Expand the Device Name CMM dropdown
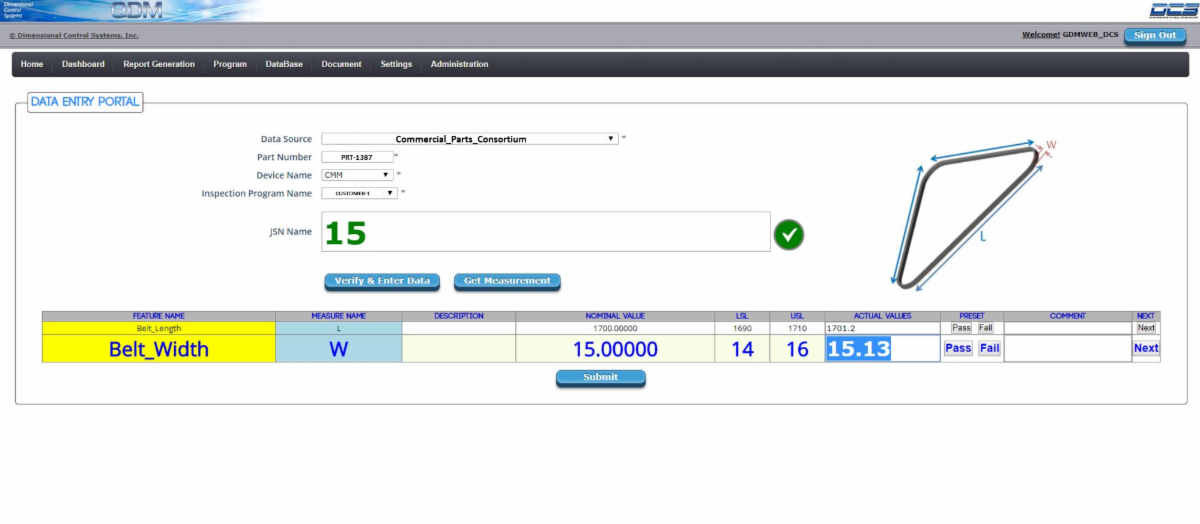Image resolution: width=1200 pixels, height=524 pixels. [x=357, y=174]
